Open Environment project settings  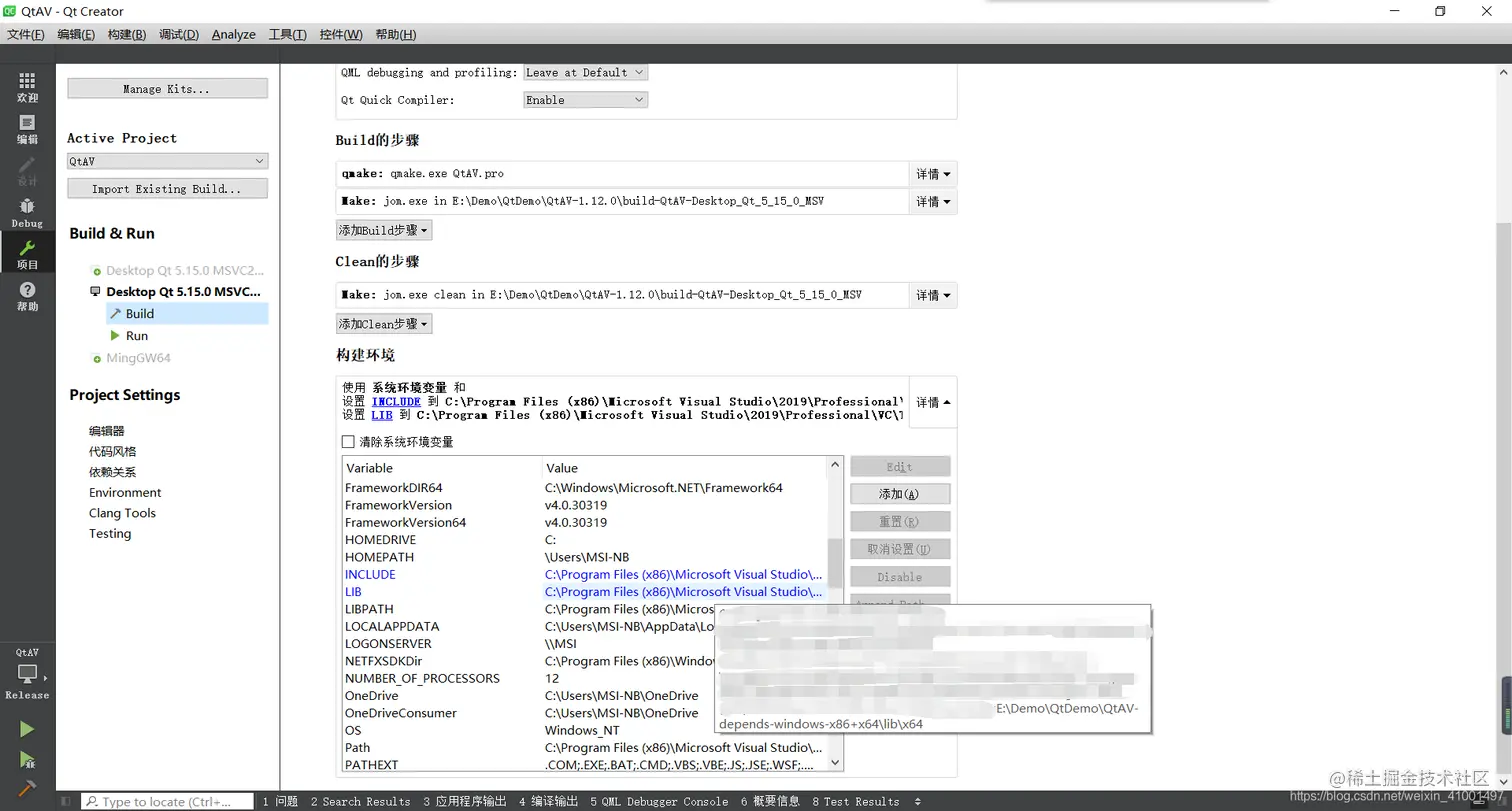(125, 493)
